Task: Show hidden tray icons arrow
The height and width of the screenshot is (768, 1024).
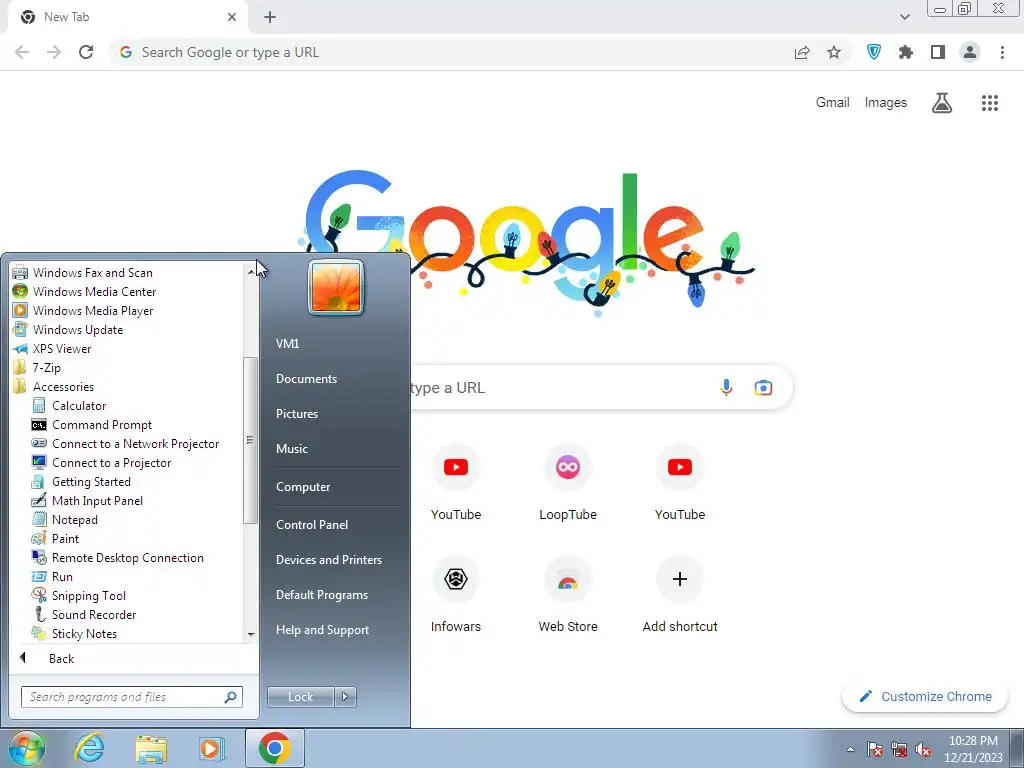Action: 850,750
